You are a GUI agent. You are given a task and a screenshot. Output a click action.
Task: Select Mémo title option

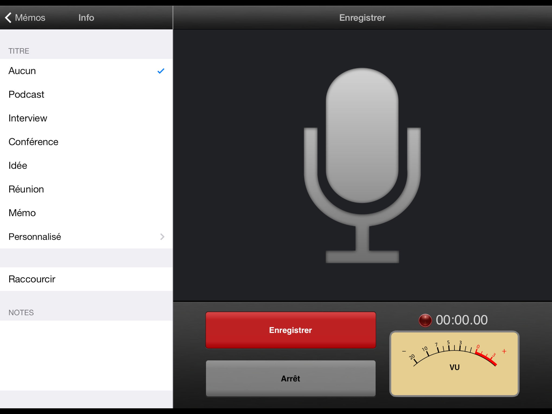coord(86,213)
